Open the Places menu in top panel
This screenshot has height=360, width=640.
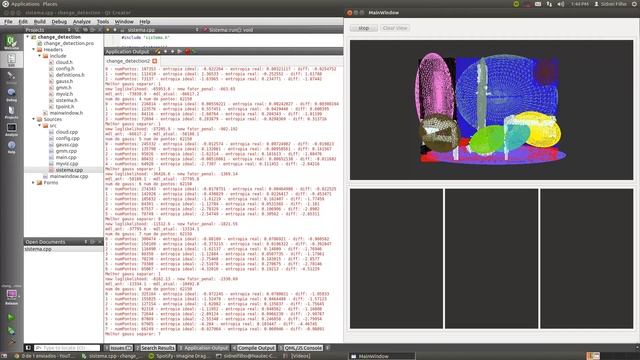coord(50,4)
